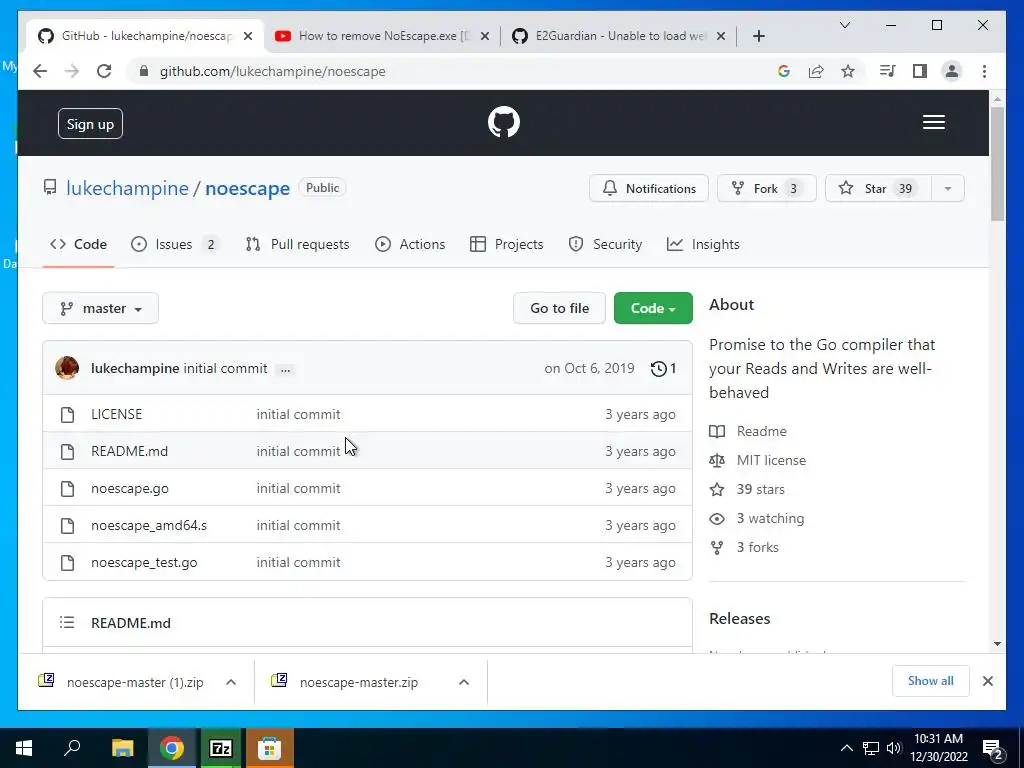The image size is (1024, 768).
Task: Click the Google icon in address bar
Action: pyautogui.click(x=784, y=71)
